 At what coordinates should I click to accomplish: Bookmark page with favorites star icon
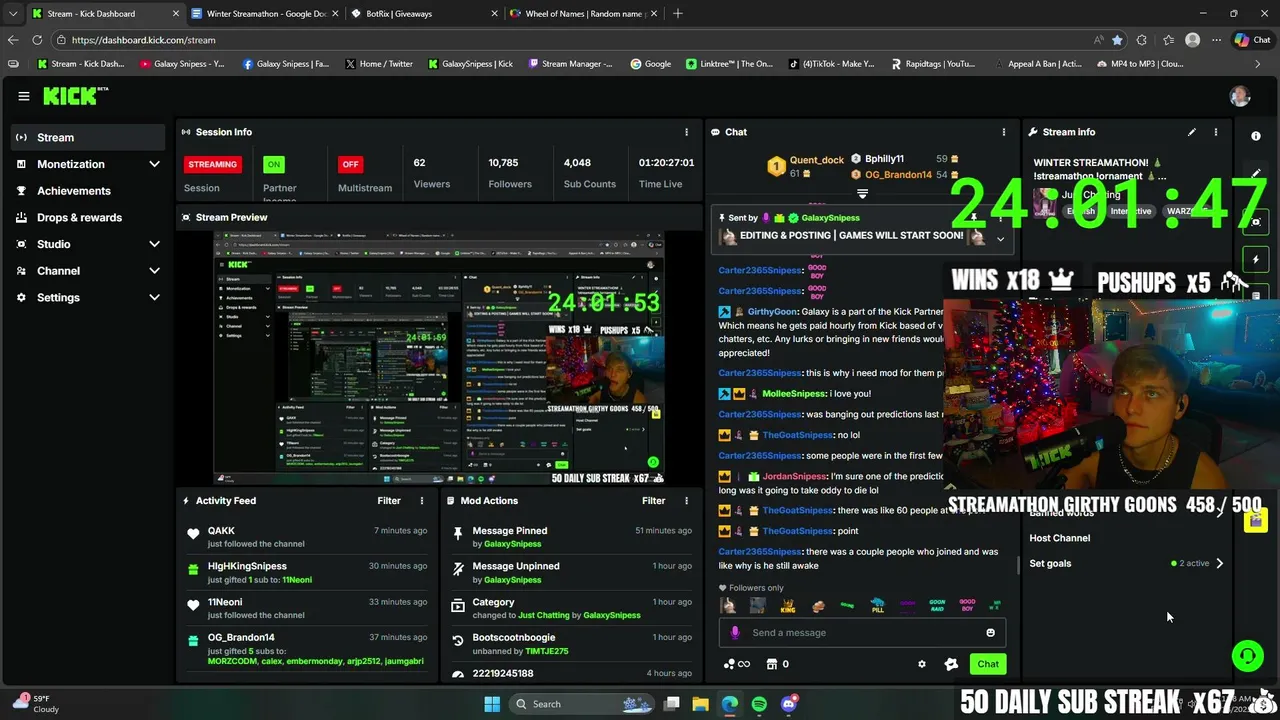(x=1117, y=40)
